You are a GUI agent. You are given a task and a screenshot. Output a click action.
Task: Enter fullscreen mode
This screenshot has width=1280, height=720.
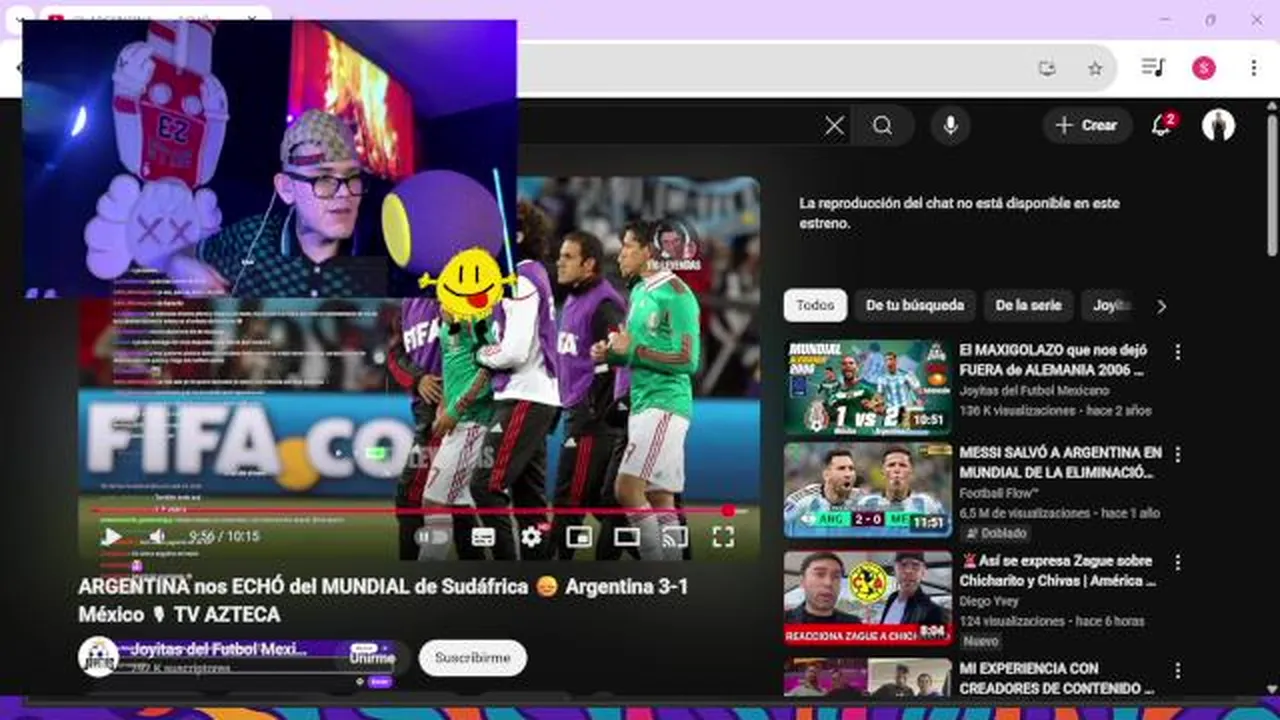click(x=723, y=537)
